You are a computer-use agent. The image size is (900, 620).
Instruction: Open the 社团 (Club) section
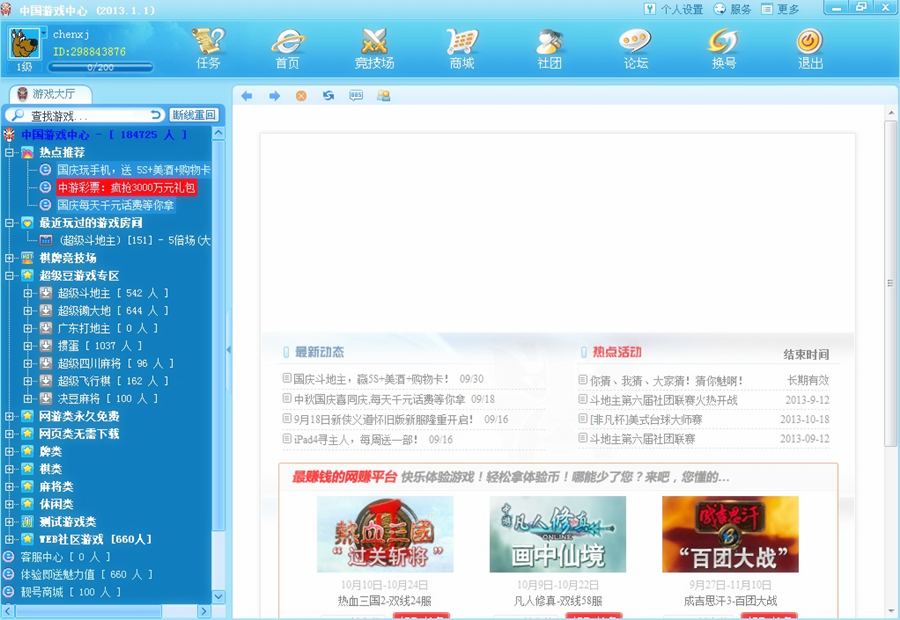(x=548, y=47)
